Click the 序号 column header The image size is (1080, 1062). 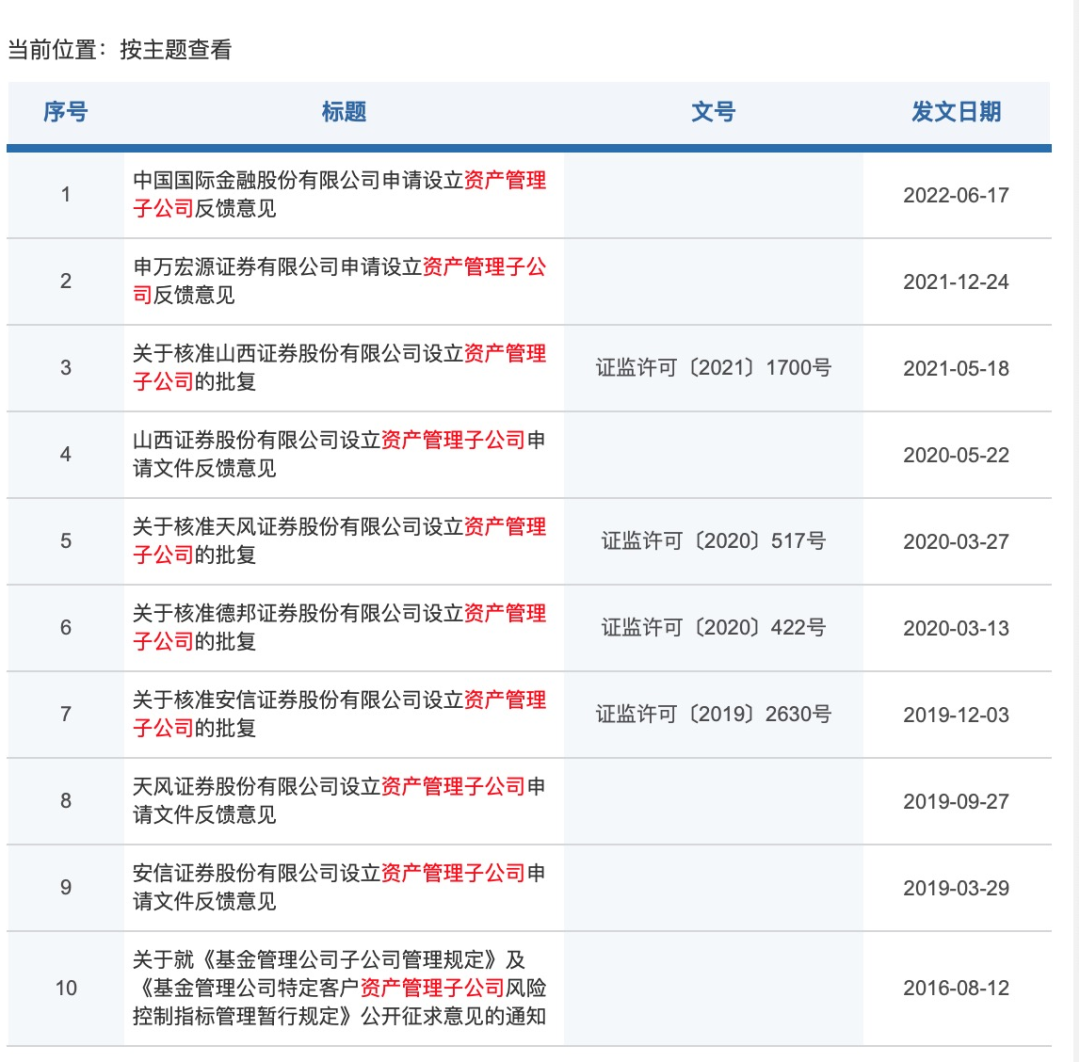(x=65, y=112)
